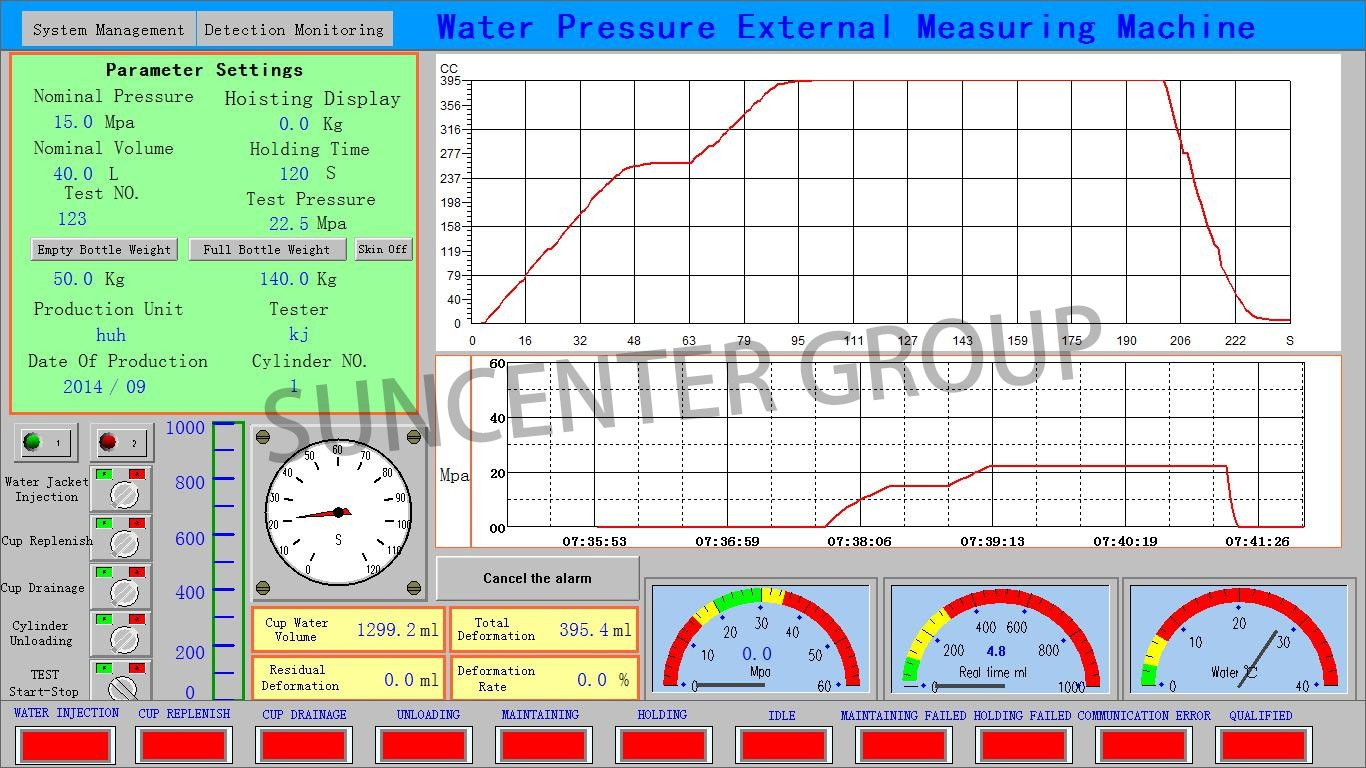Click the Real time ml gauge
Screen dimensions: 1366x768
tap(999, 640)
